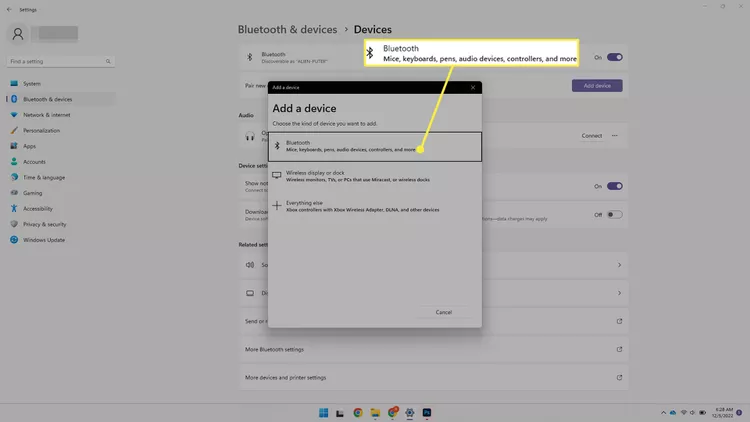The image size is (750, 422).
Task: Open Network & internet settings
Action: point(60,115)
